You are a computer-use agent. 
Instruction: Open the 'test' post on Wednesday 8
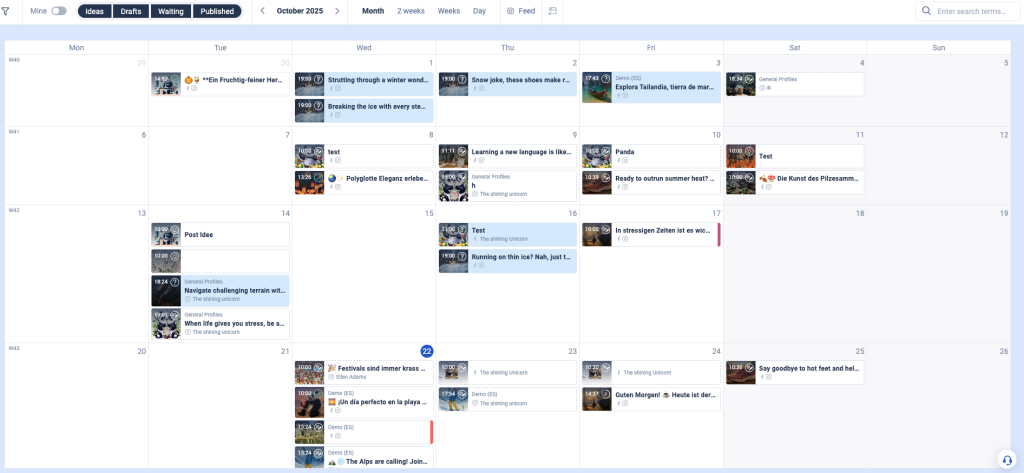point(364,156)
